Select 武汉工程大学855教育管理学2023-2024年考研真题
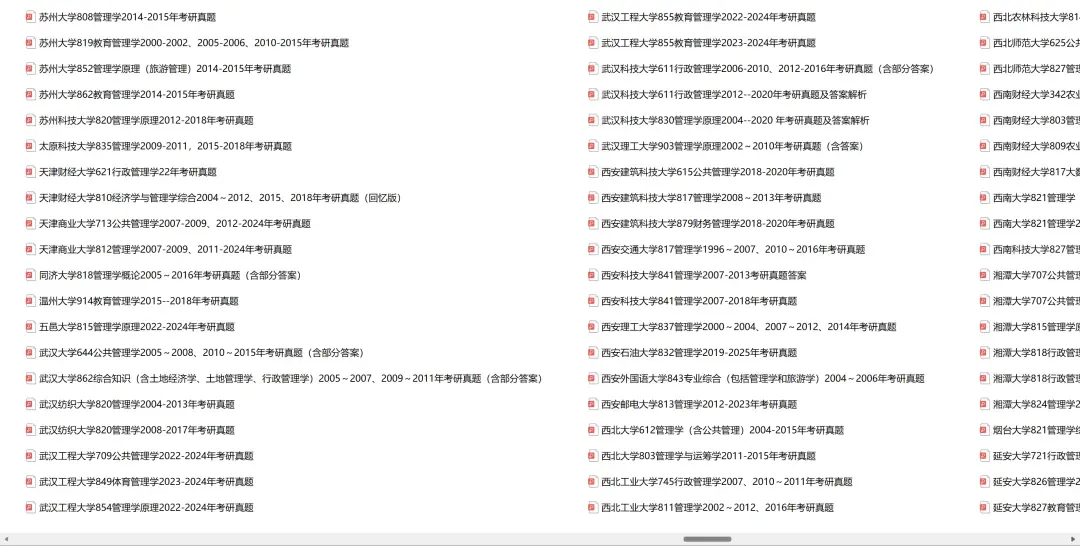This screenshot has height=546, width=1080. [709, 43]
